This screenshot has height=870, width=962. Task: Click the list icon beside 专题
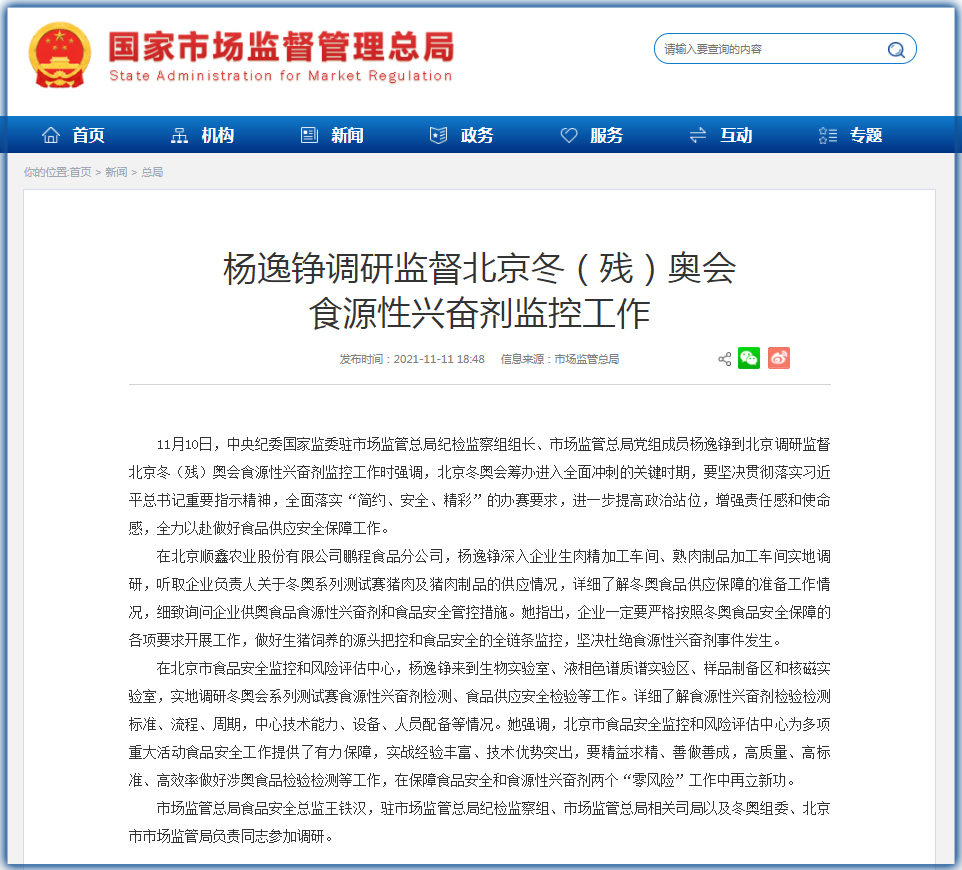(x=828, y=135)
